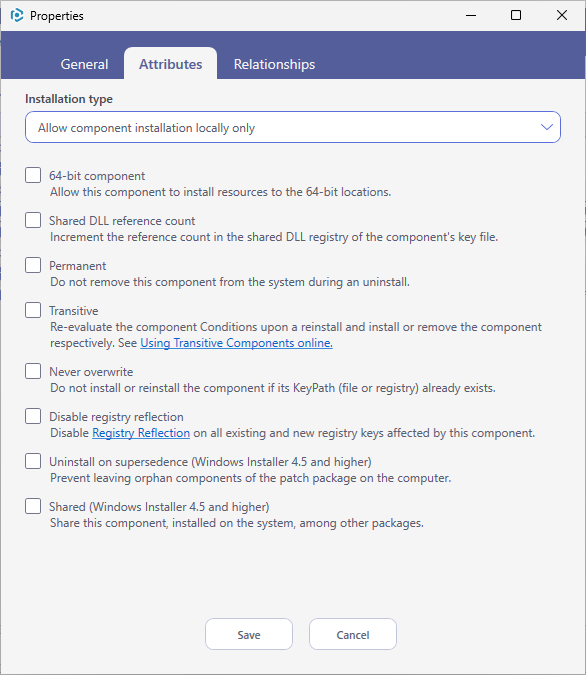Open Using Transitive Components online link

coord(236,343)
